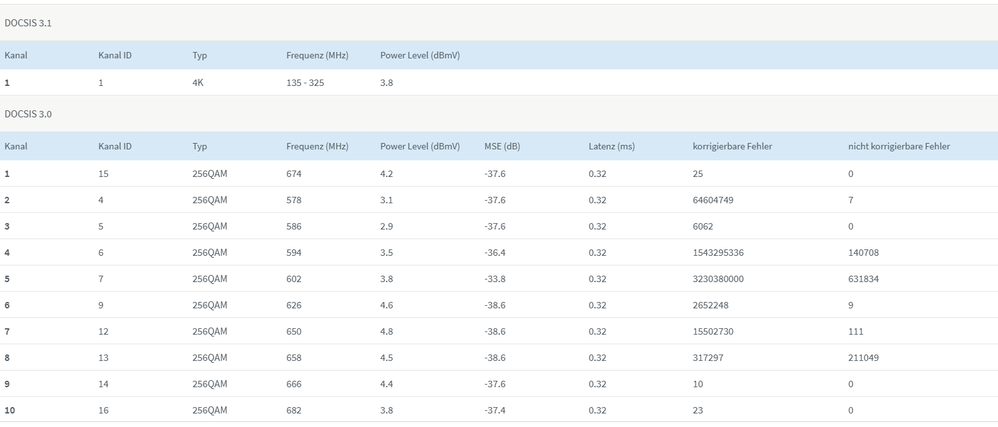Click uncorrectable errors value 140708
The image size is (998, 427).
(863, 253)
